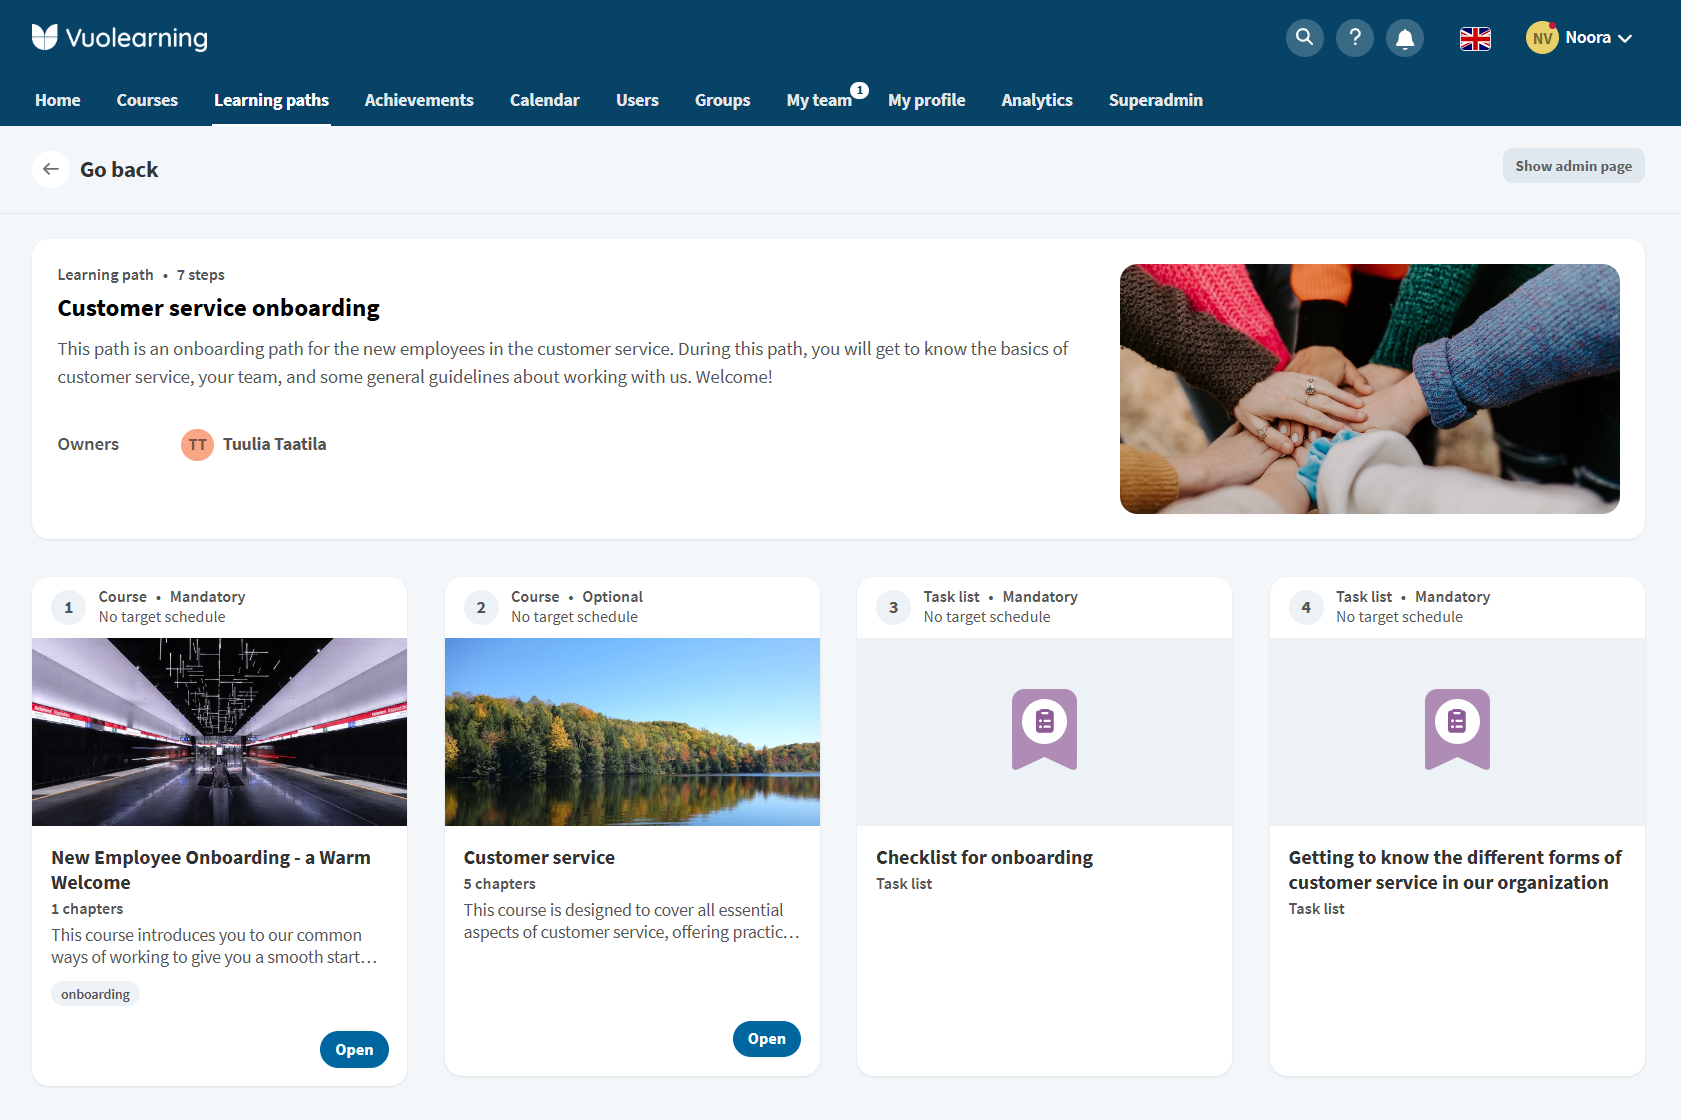This screenshot has height=1120, width=1681.
Task: Click the onboarding tag
Action: pyautogui.click(x=95, y=994)
